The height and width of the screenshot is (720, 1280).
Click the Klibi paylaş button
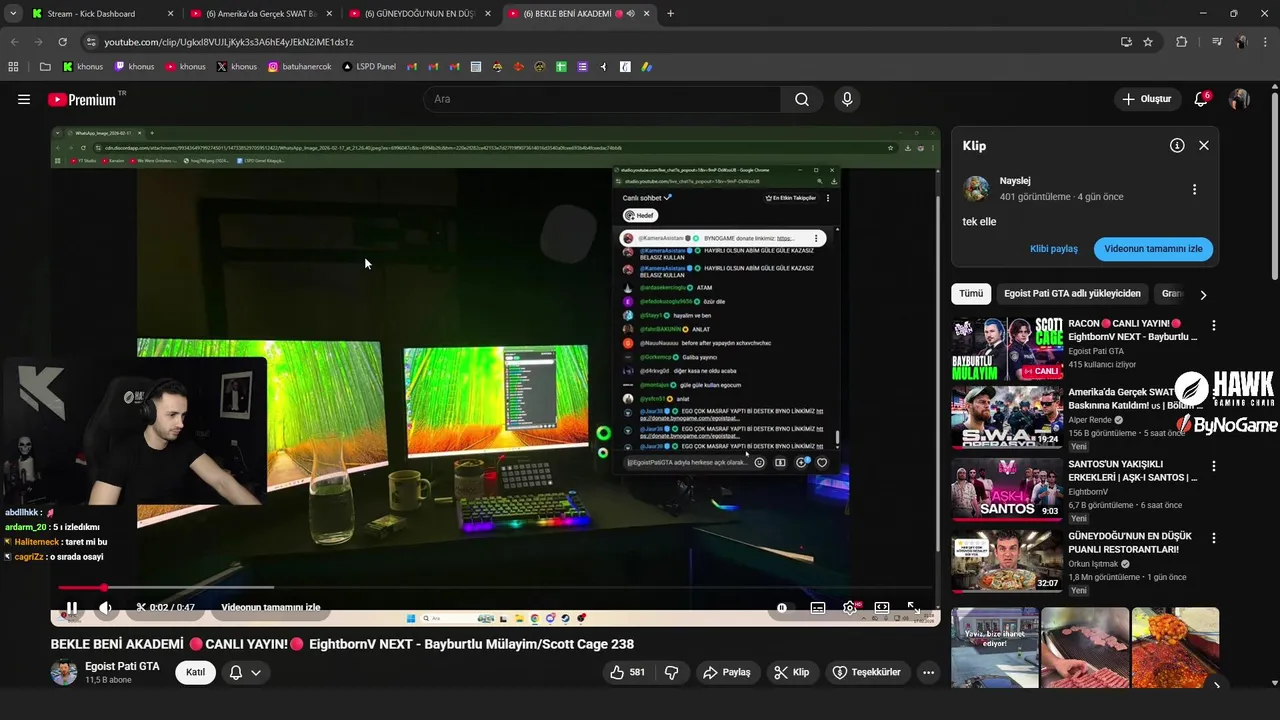pyautogui.click(x=1054, y=249)
